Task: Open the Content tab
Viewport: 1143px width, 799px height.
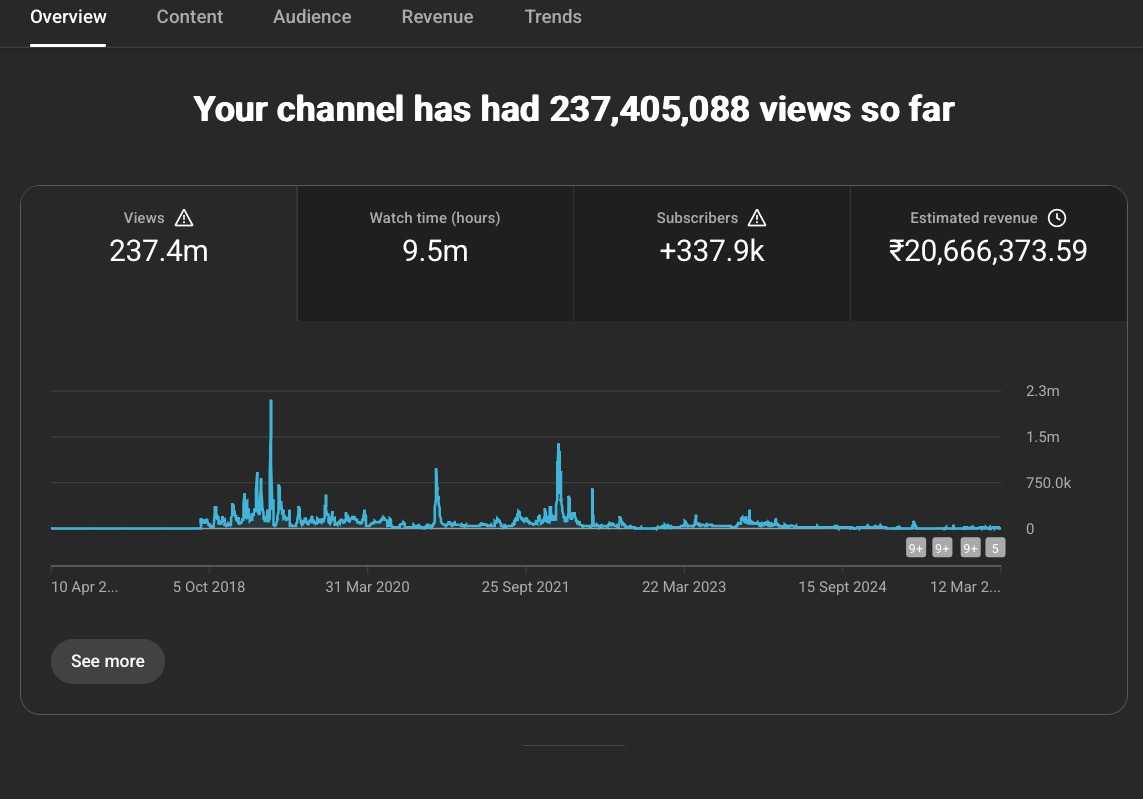Action: point(190,17)
